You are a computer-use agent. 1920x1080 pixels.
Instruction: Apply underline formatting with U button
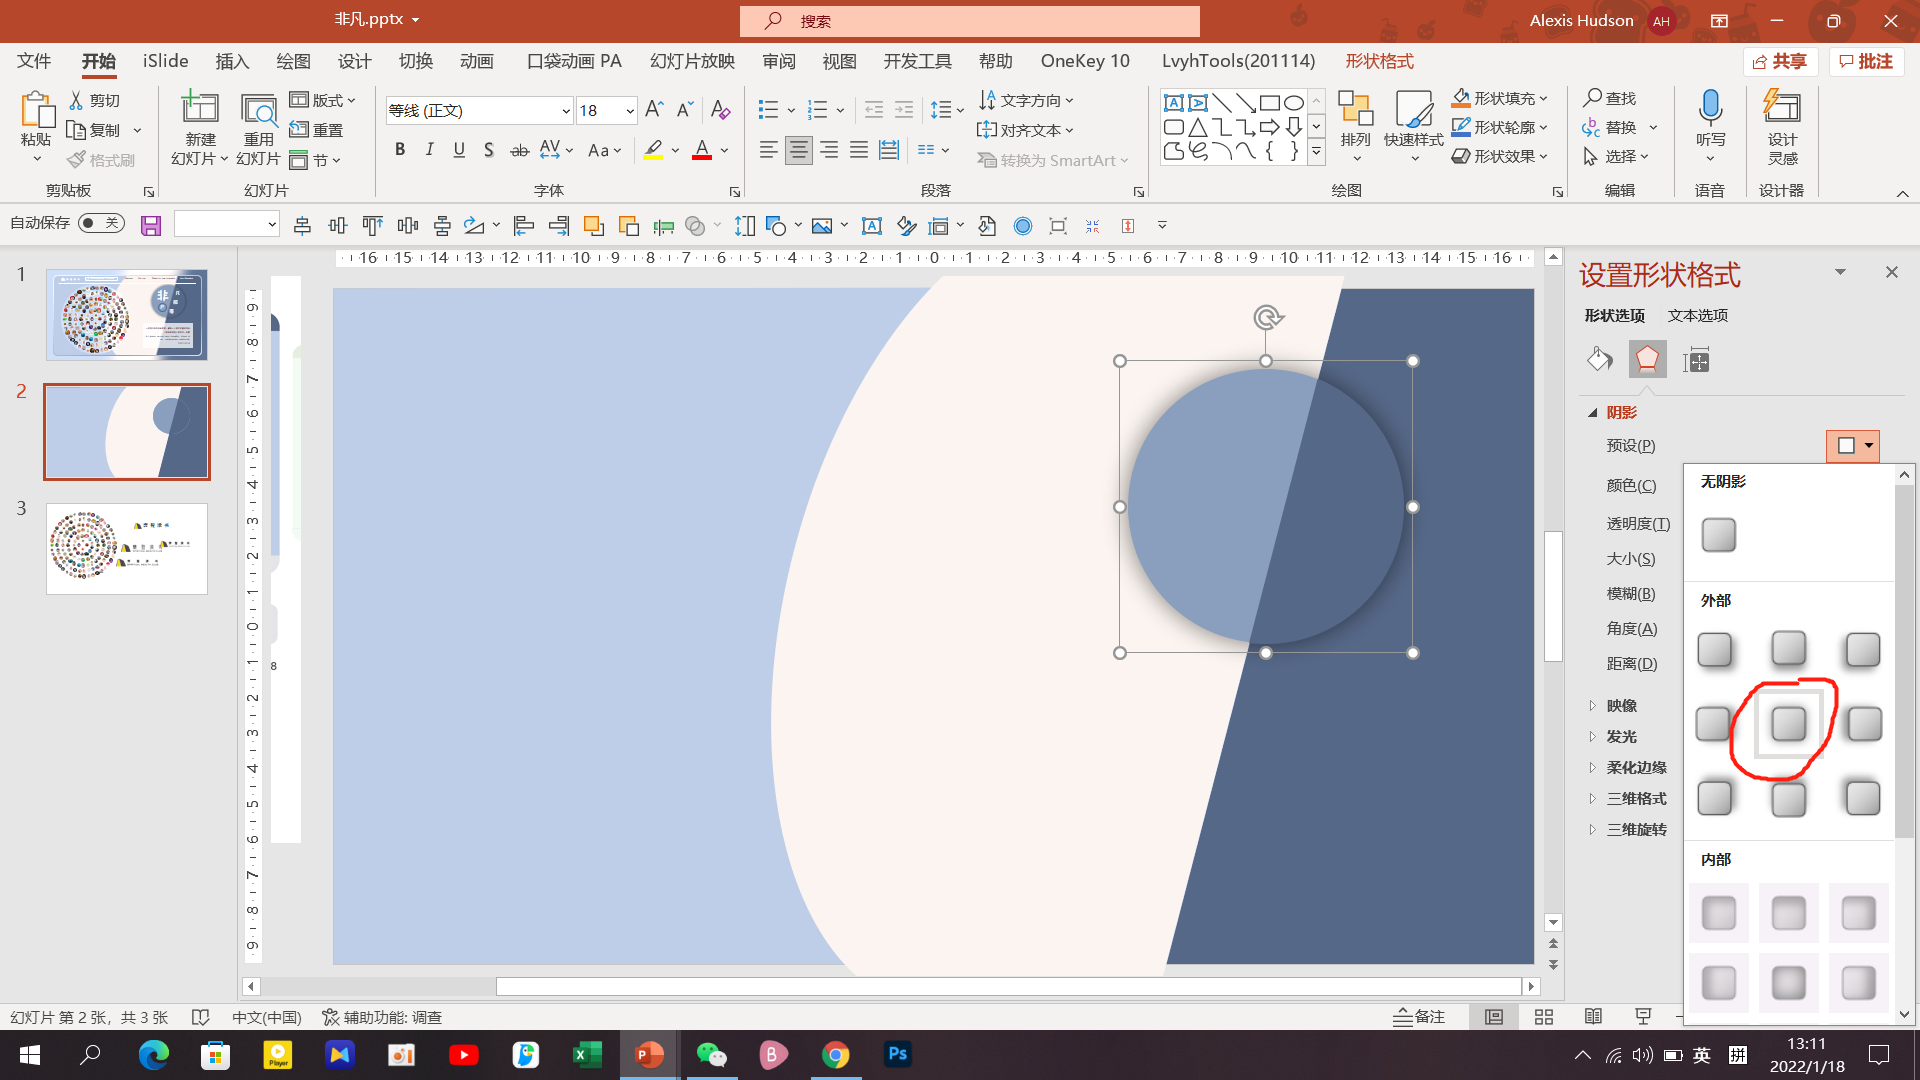(x=459, y=150)
